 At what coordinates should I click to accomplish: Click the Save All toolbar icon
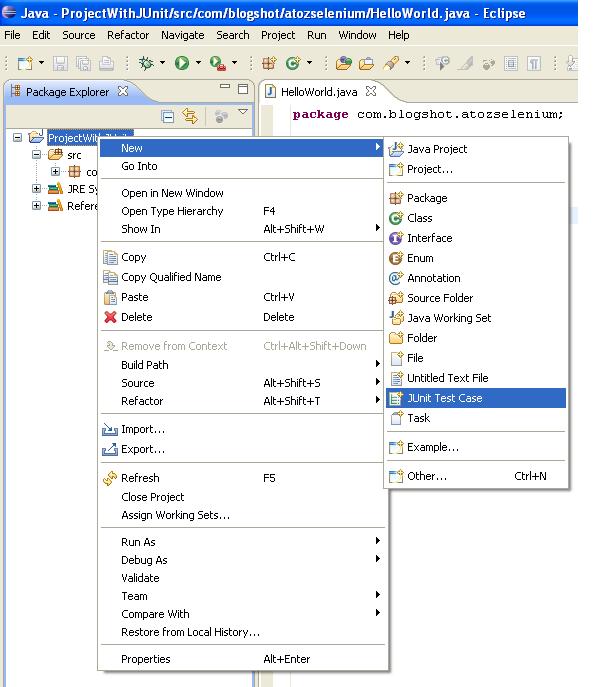click(83, 64)
